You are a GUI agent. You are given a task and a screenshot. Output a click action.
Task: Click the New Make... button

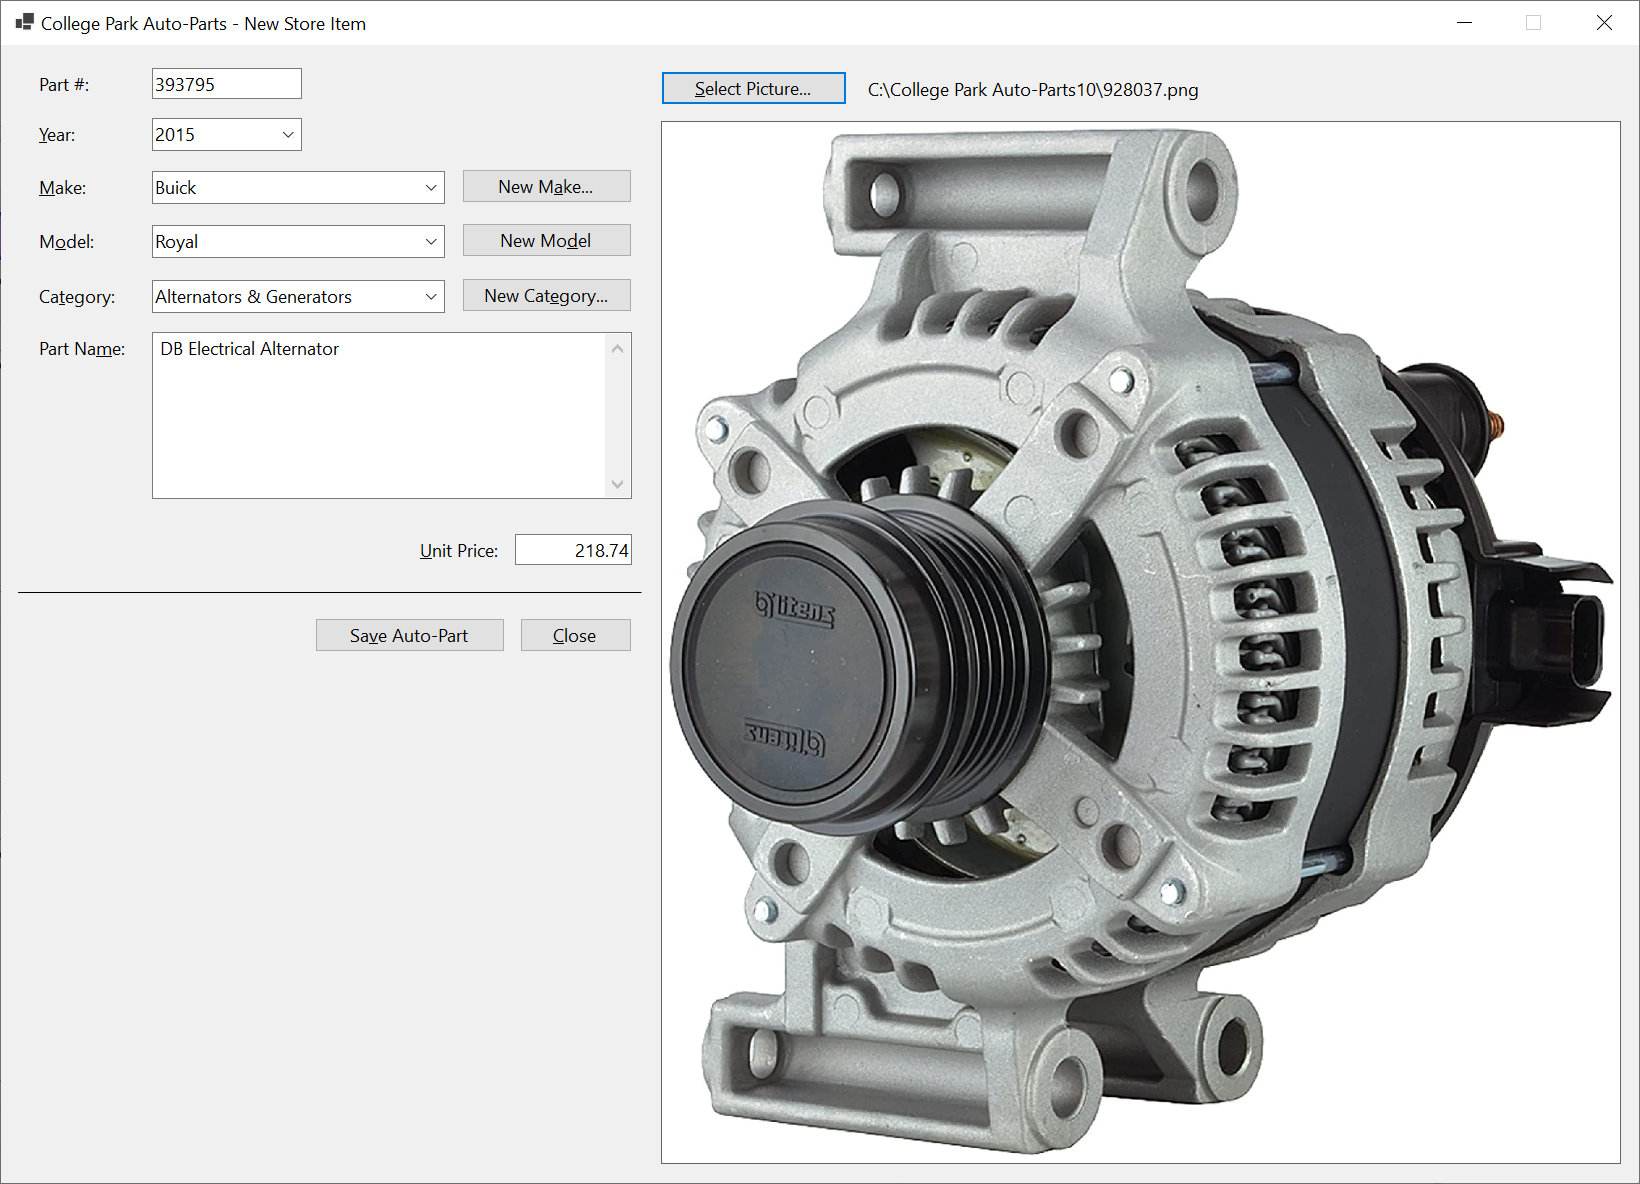pyautogui.click(x=546, y=187)
